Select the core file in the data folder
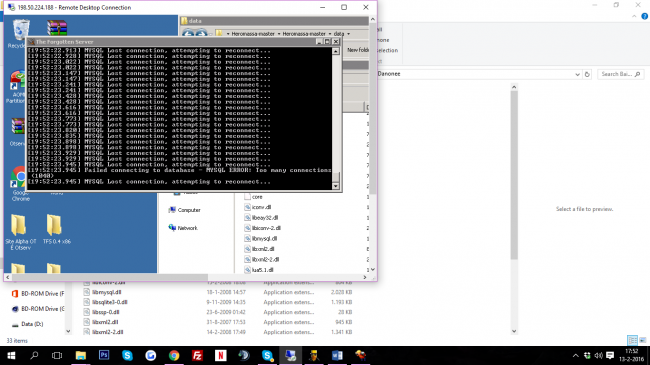This screenshot has width=650, height=365. (x=253, y=197)
